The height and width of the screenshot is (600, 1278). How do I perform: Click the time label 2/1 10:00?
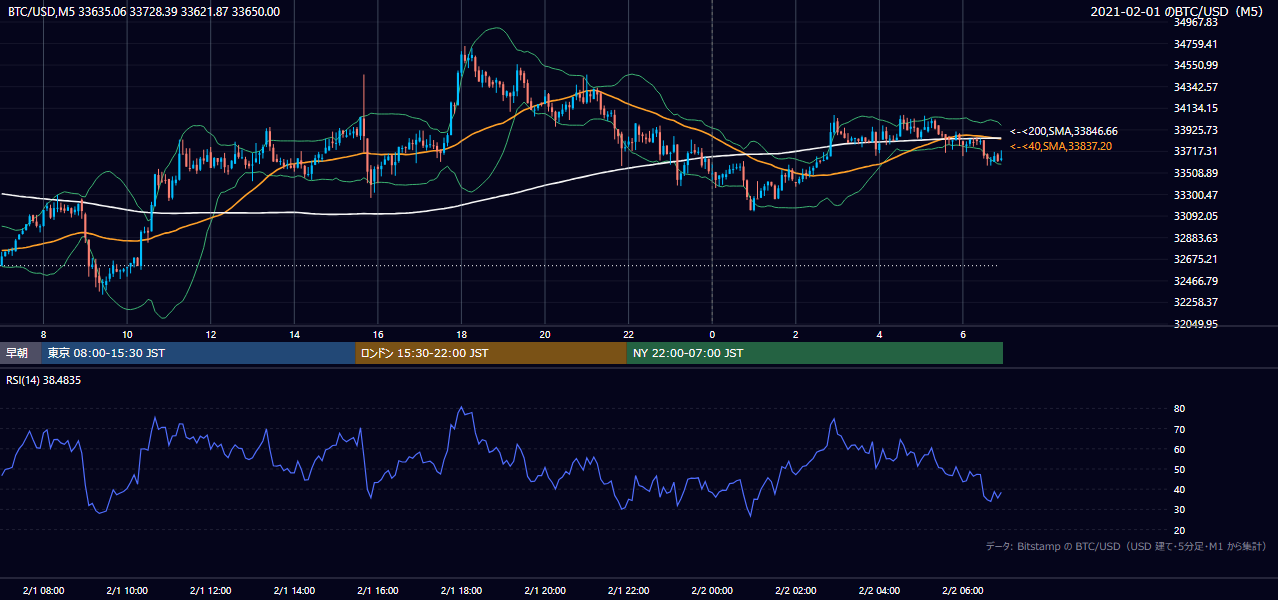click(127, 590)
